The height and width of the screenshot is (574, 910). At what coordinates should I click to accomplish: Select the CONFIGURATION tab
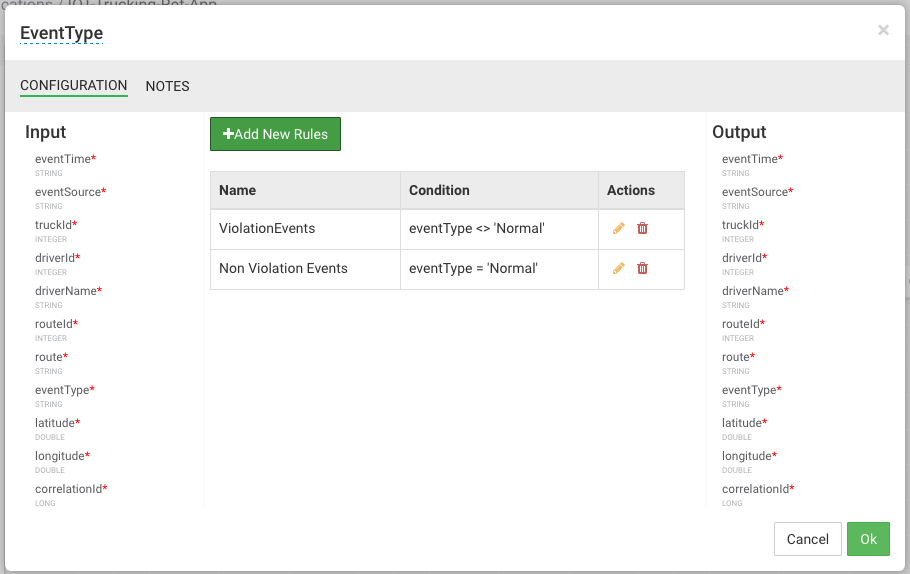tap(74, 86)
